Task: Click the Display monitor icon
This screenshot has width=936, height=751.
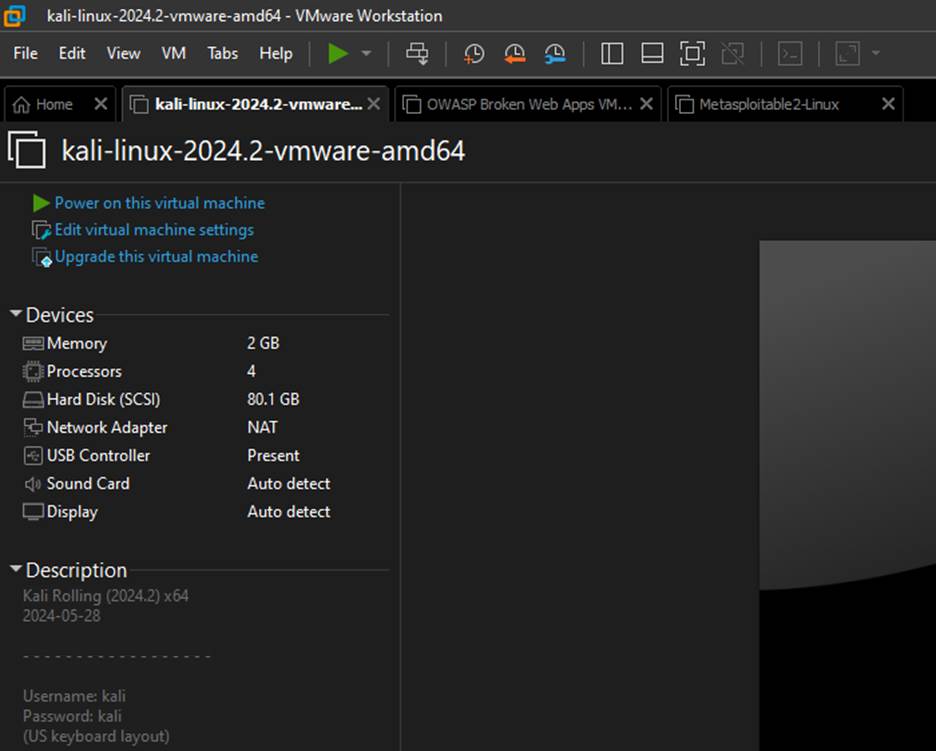Action: coord(33,512)
